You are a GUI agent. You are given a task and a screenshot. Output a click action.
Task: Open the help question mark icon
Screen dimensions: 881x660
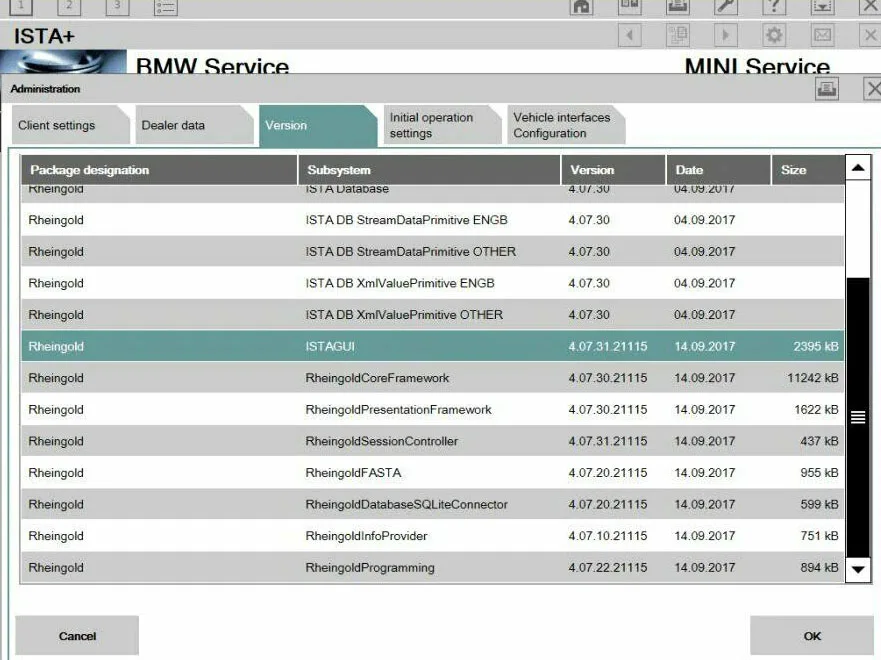[774, 6]
